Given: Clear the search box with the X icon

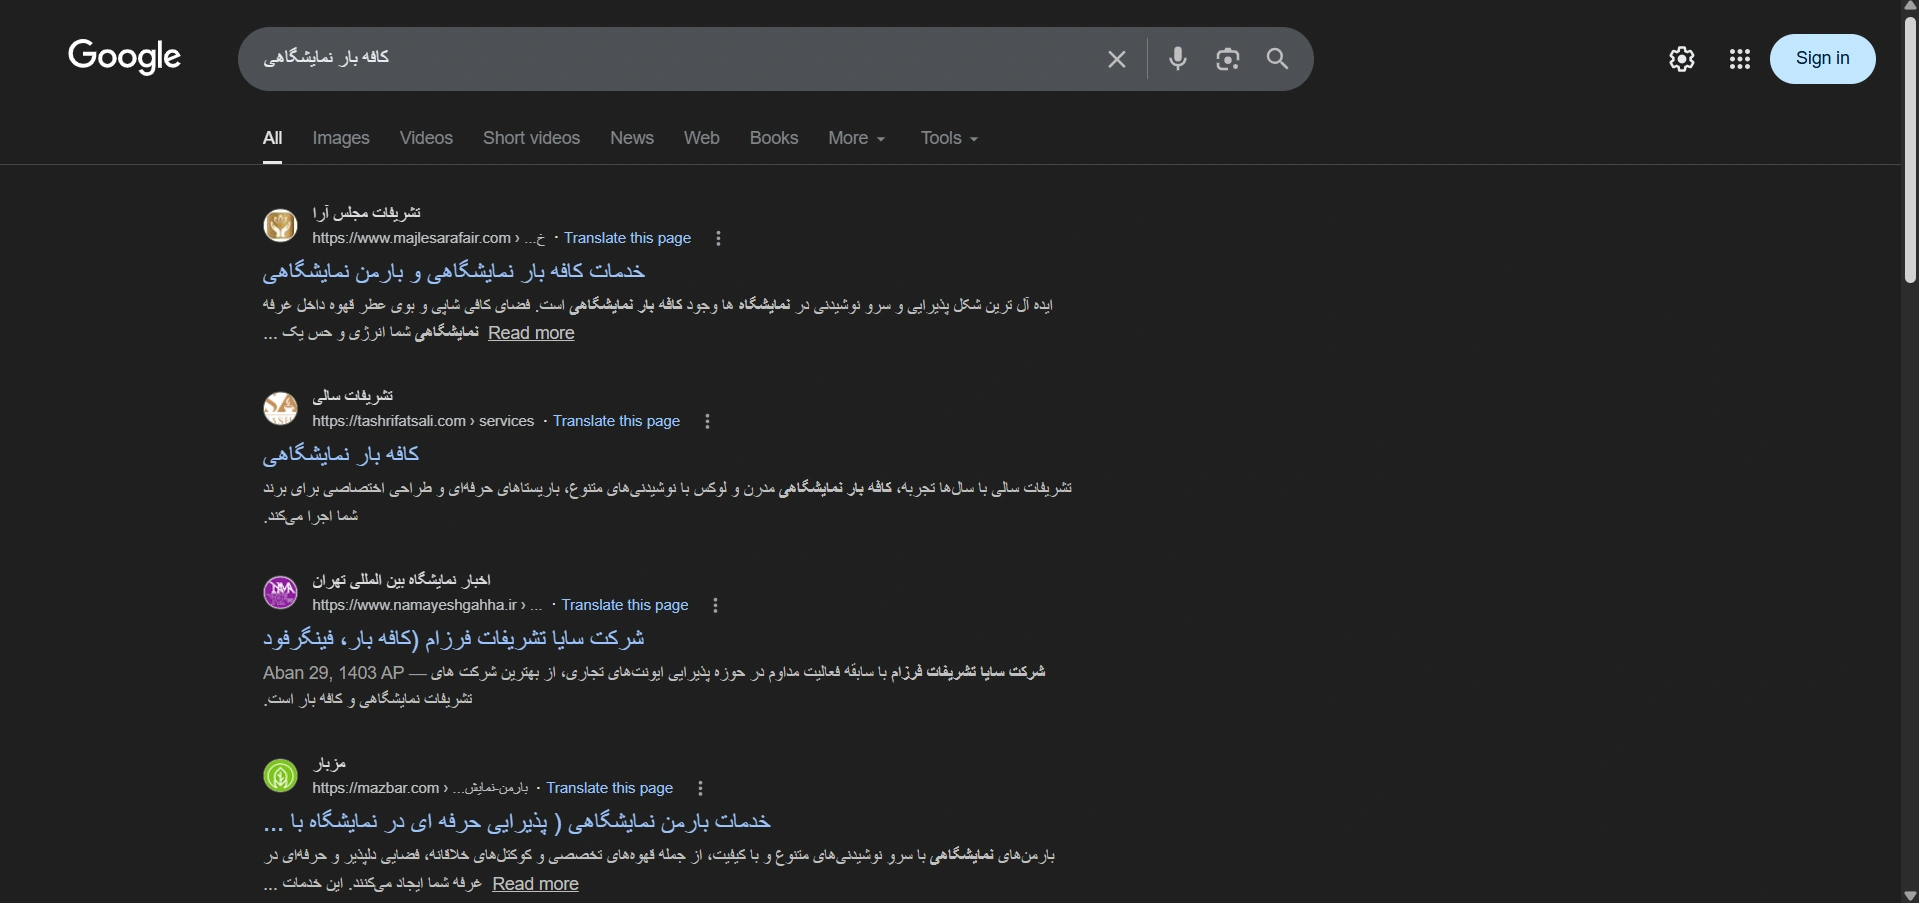Looking at the screenshot, I should point(1117,59).
